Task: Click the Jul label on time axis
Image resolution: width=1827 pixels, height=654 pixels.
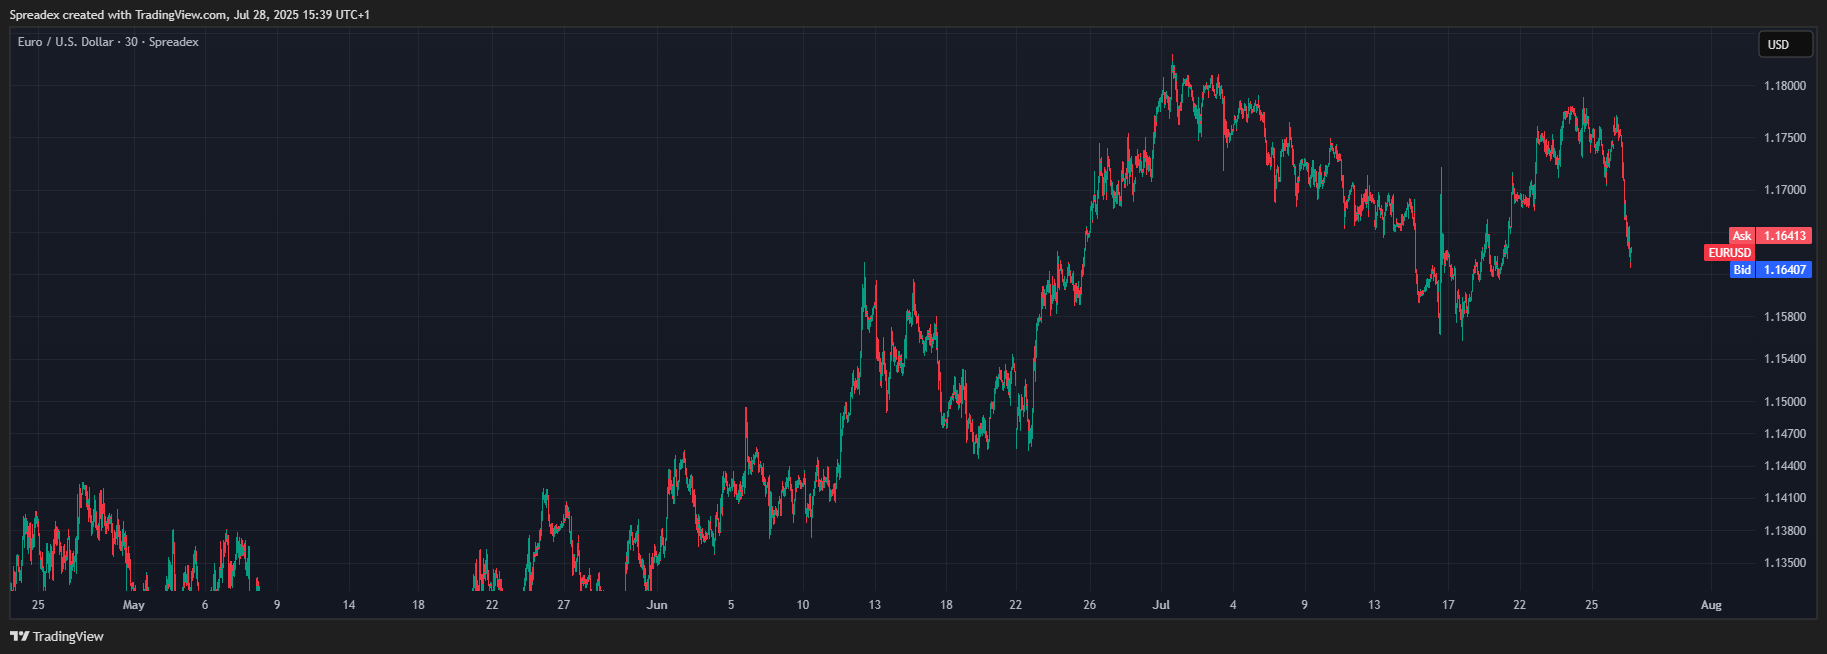Action: pos(1161,605)
